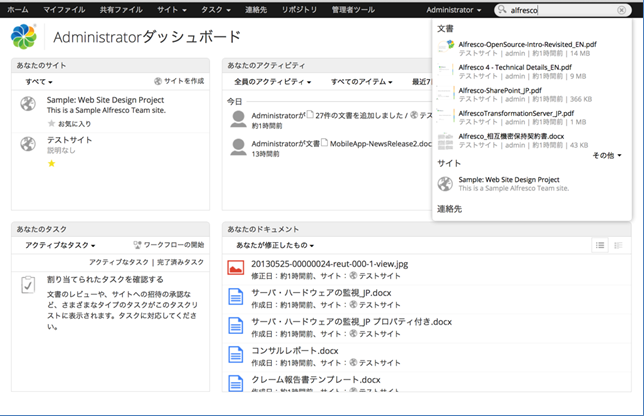Open 連絡先 in the top menu
Screen dimensions: 644x416
tap(256, 9)
